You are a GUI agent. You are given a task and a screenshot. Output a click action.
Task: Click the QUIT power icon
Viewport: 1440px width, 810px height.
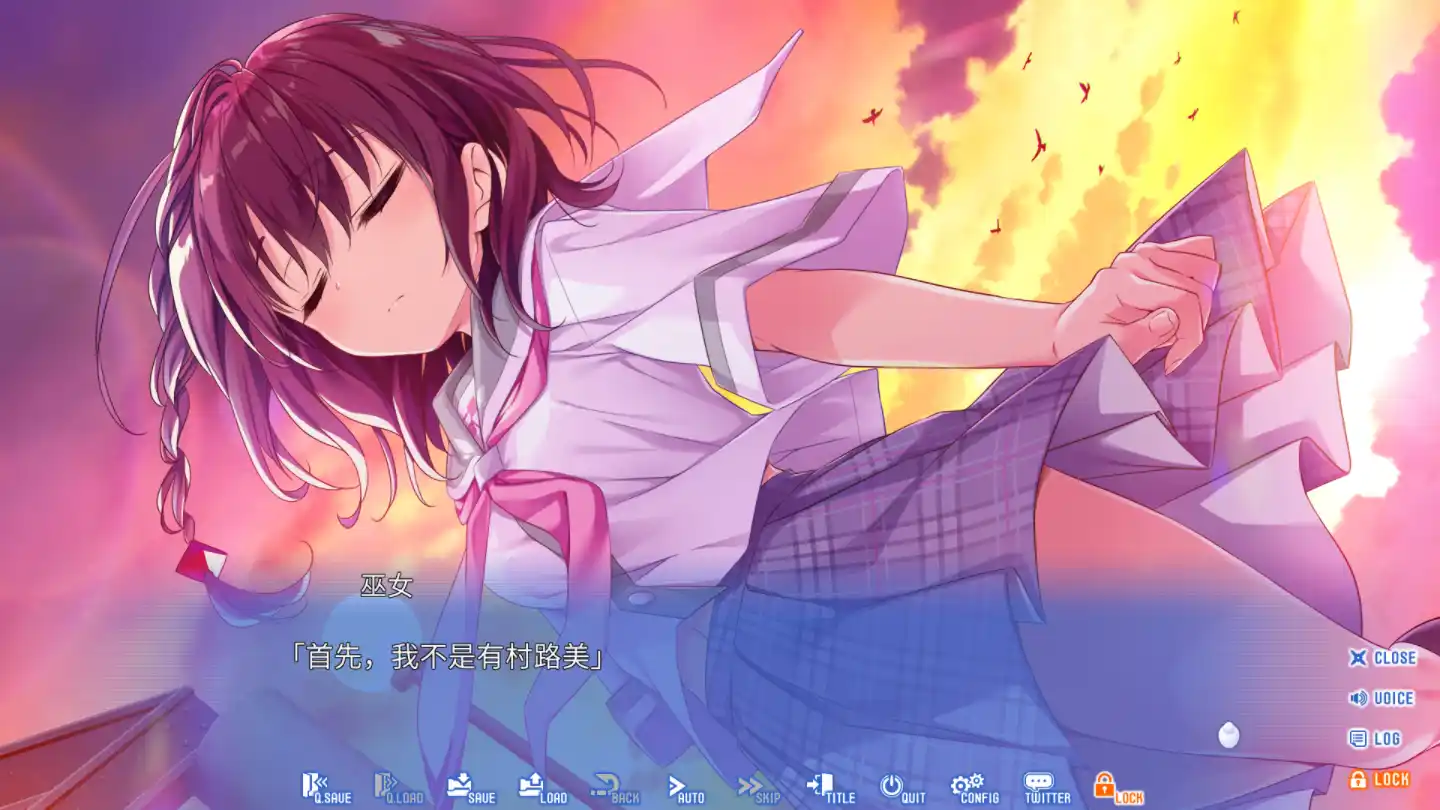click(902, 788)
